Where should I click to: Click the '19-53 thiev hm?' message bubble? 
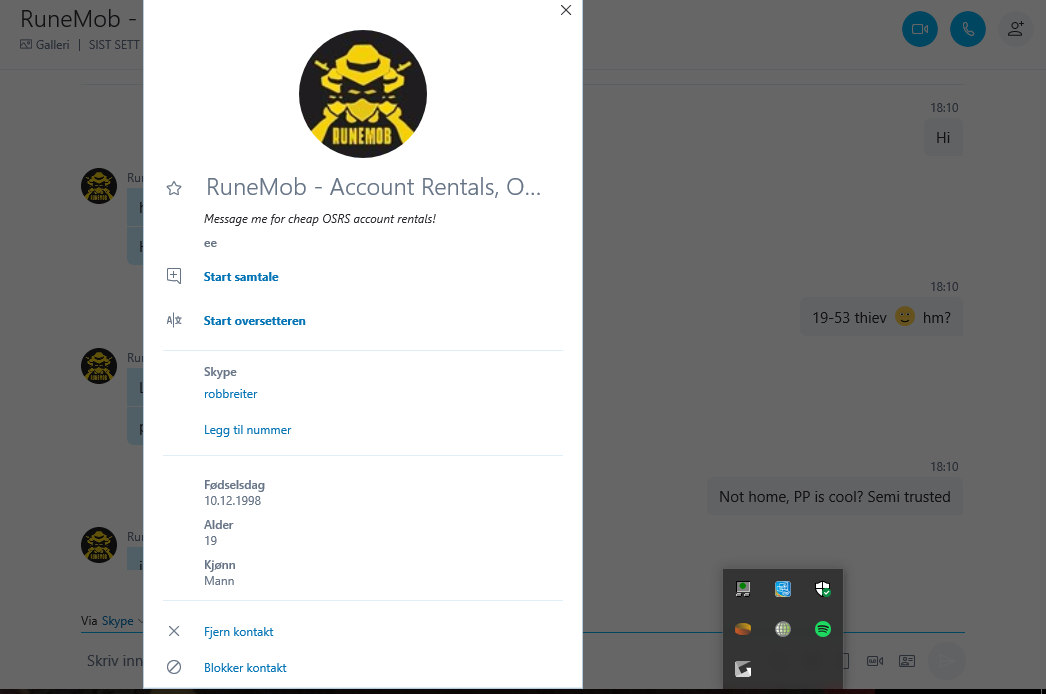881,317
